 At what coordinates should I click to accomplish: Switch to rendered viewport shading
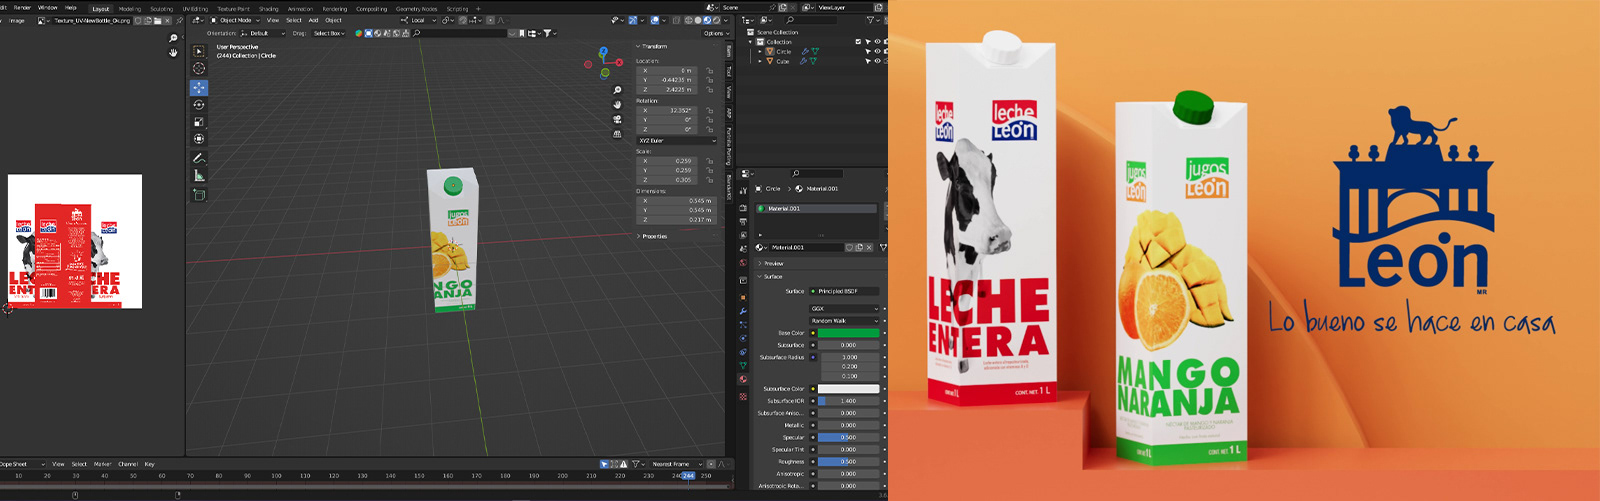(715, 20)
